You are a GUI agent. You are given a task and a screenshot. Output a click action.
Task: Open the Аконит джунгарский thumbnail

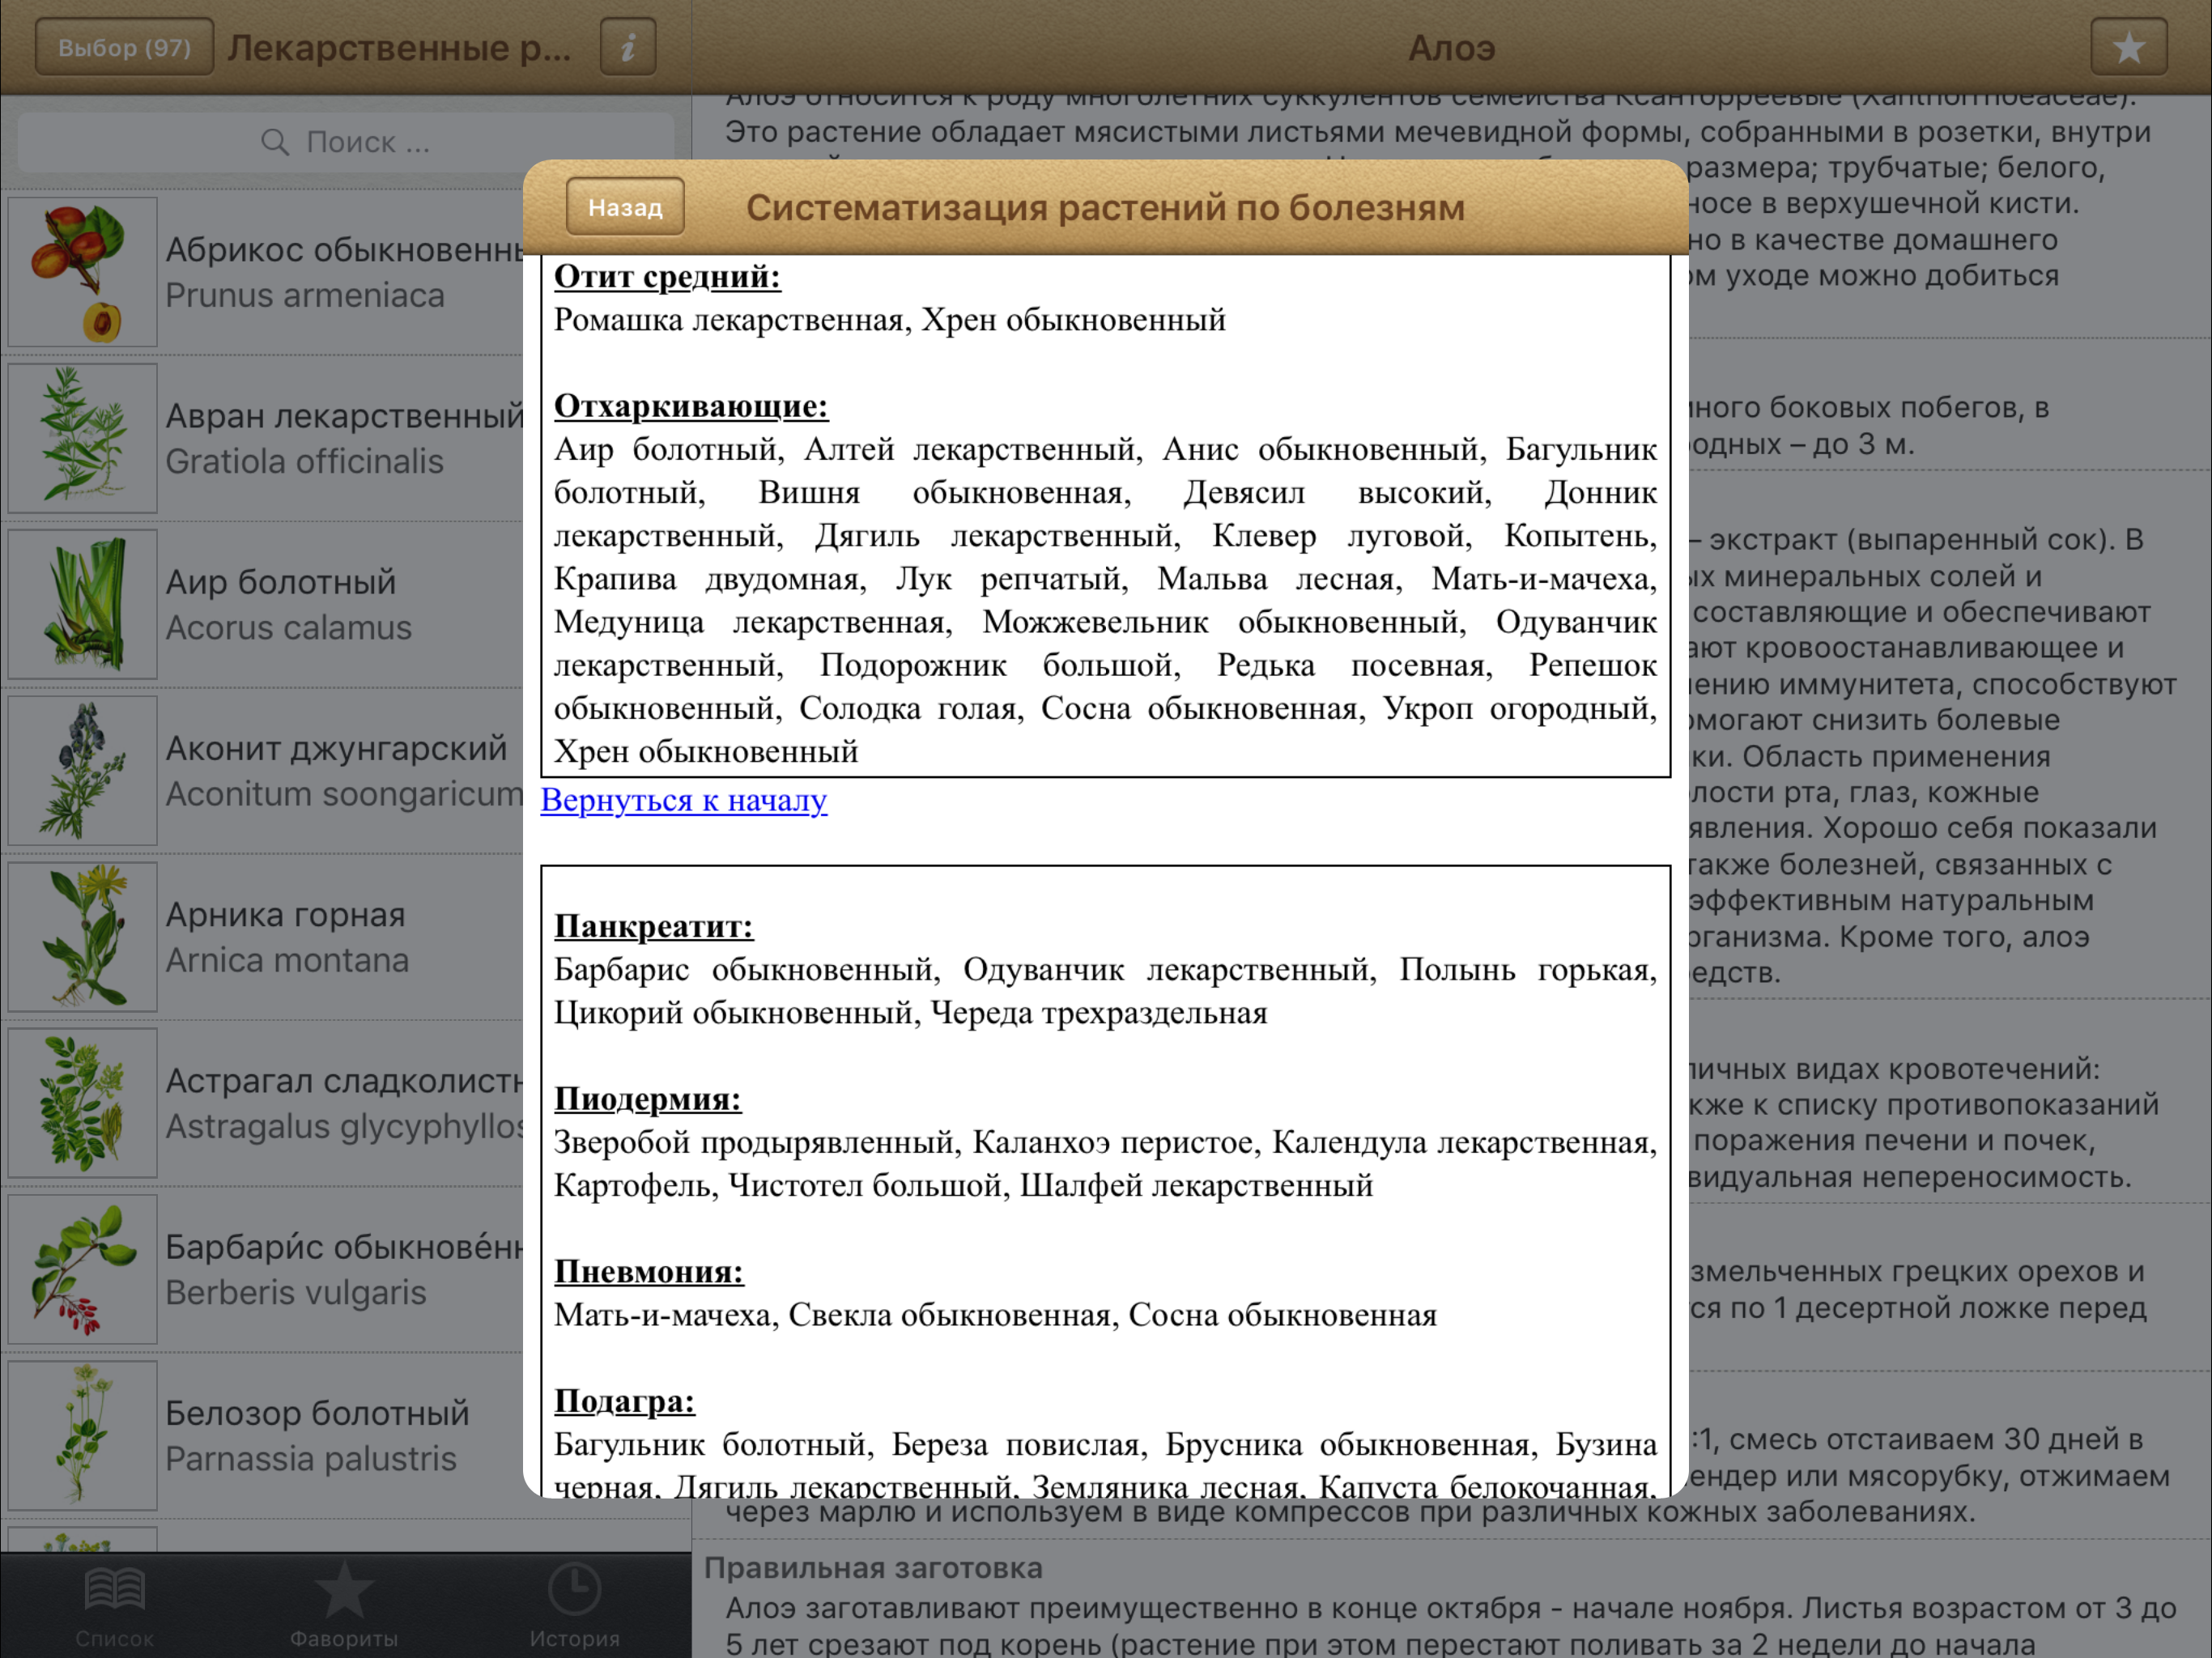pos(82,770)
